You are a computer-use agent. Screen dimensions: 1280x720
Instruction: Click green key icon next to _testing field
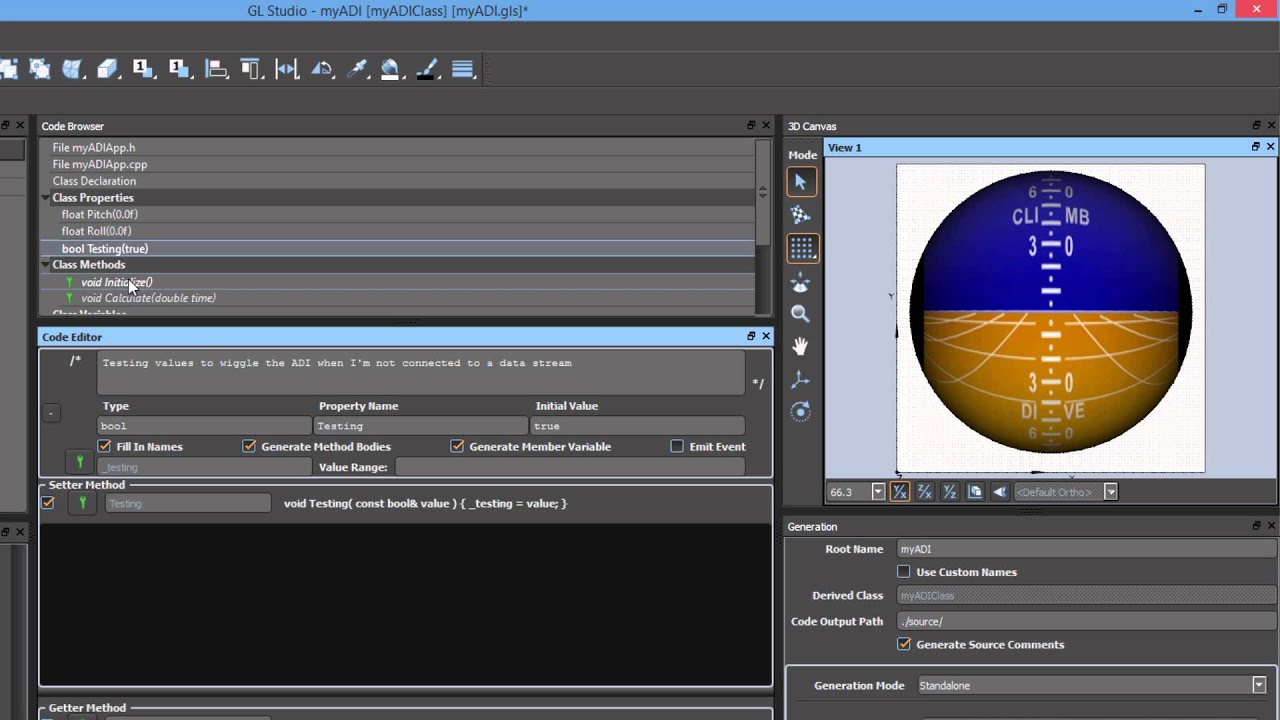pyautogui.click(x=80, y=462)
